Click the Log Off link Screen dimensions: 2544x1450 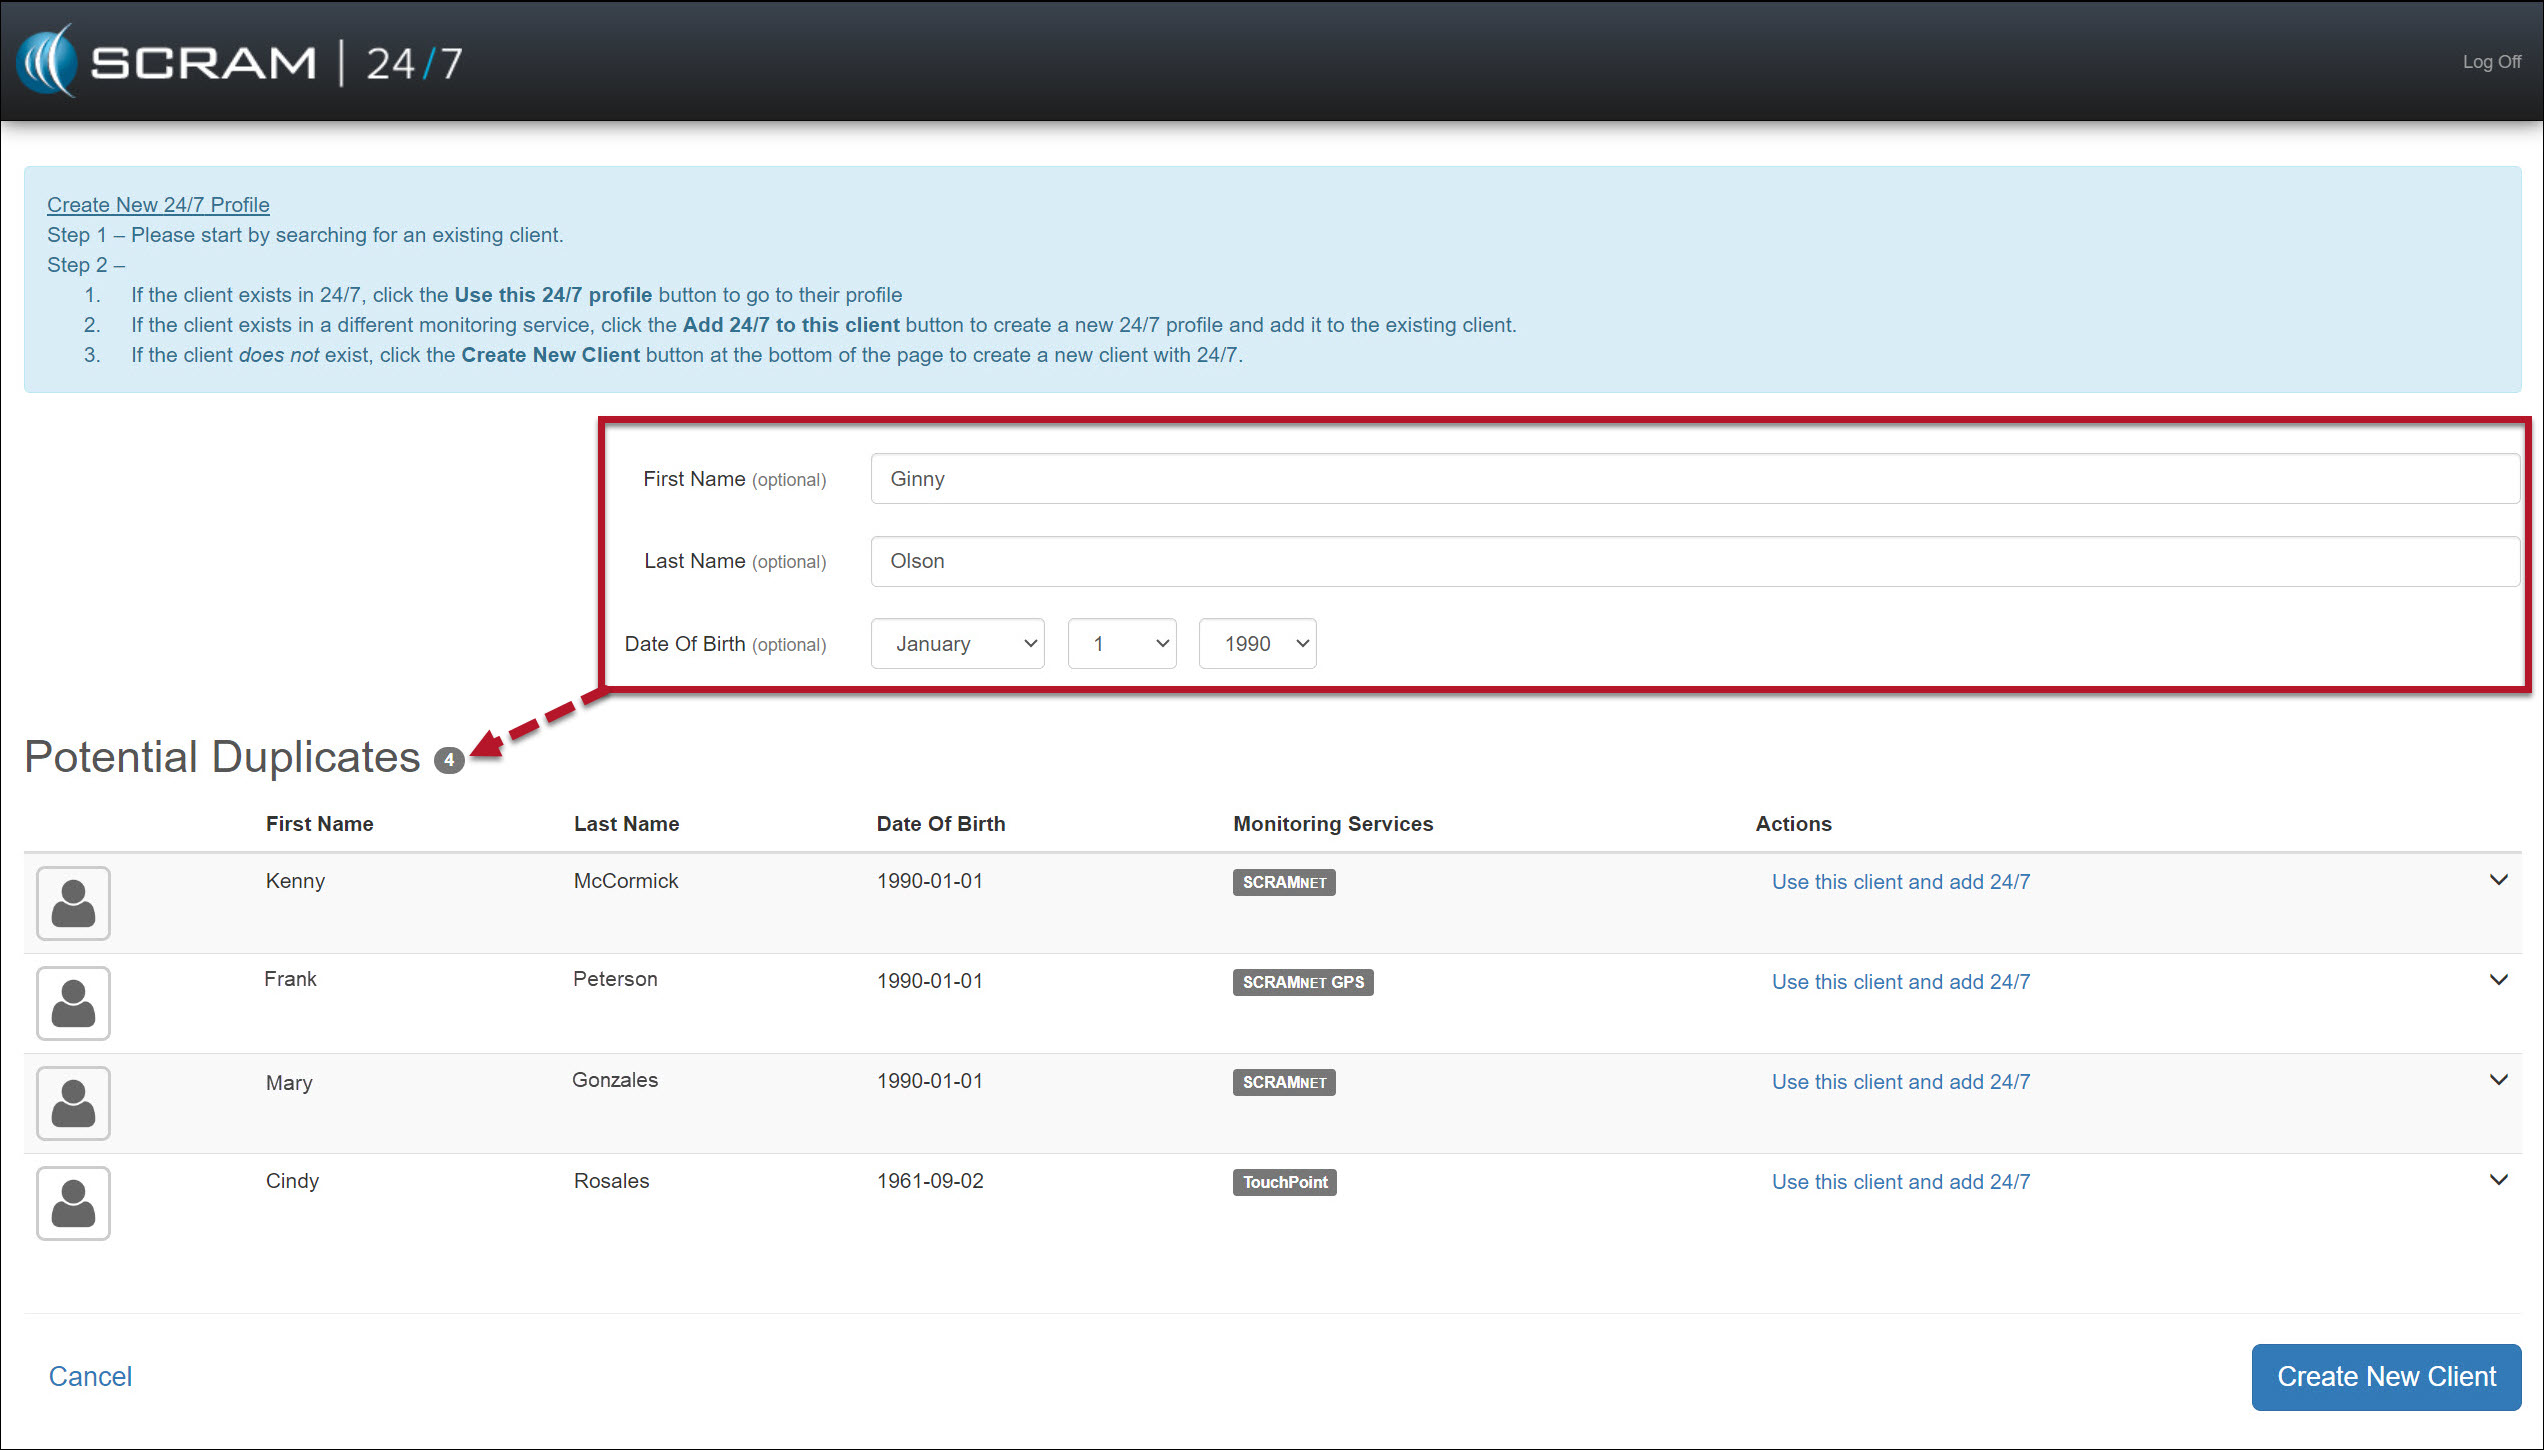pyautogui.click(x=2491, y=62)
